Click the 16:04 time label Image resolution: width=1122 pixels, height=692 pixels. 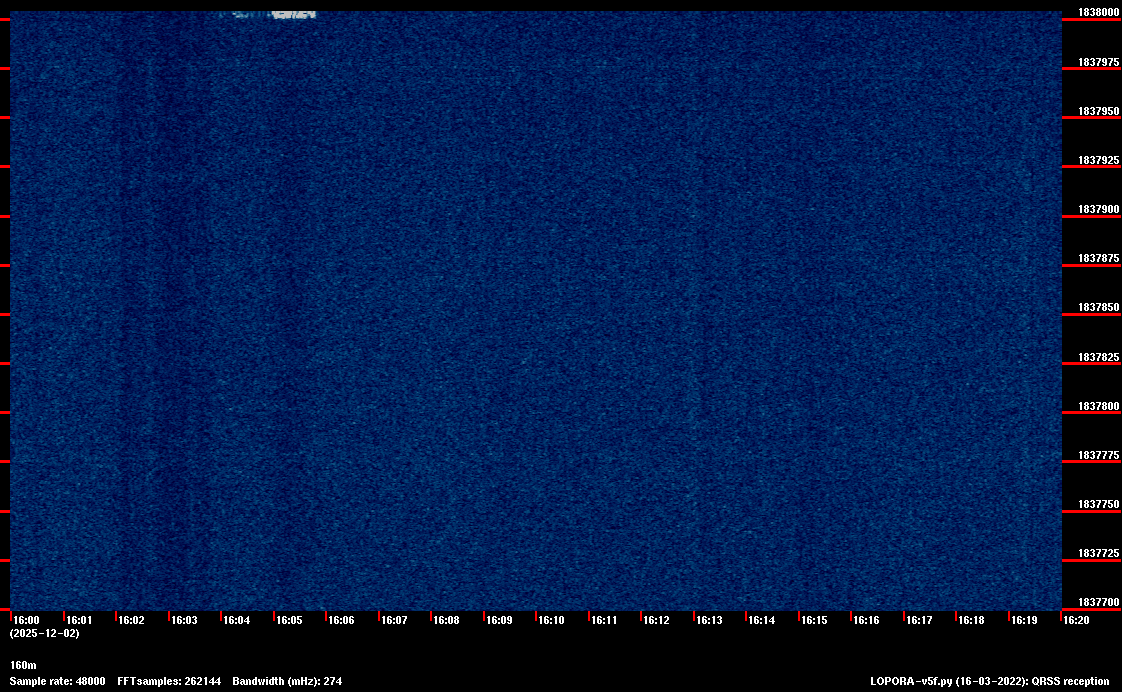pyautogui.click(x=237, y=620)
